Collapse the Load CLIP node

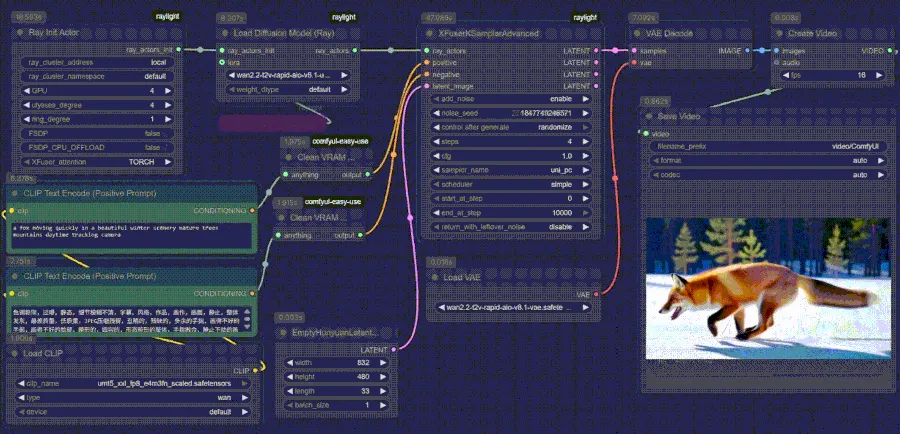pyautogui.click(x=13, y=354)
